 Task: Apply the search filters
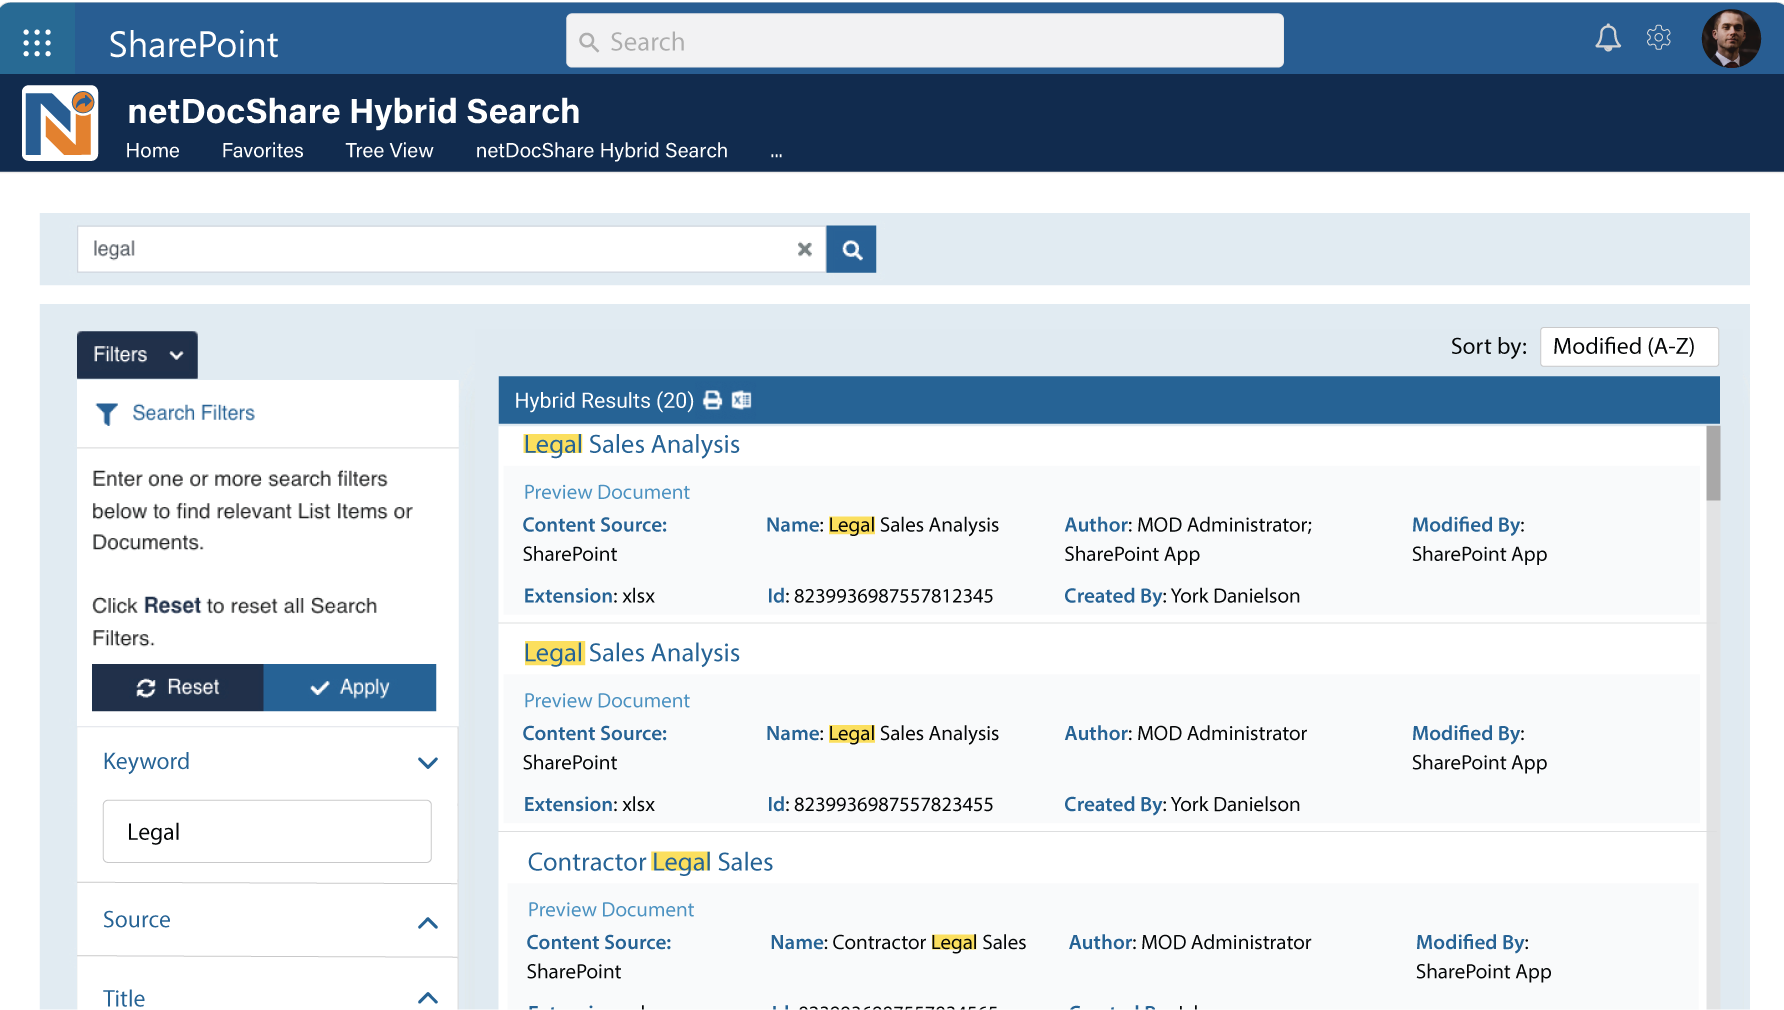coord(350,687)
